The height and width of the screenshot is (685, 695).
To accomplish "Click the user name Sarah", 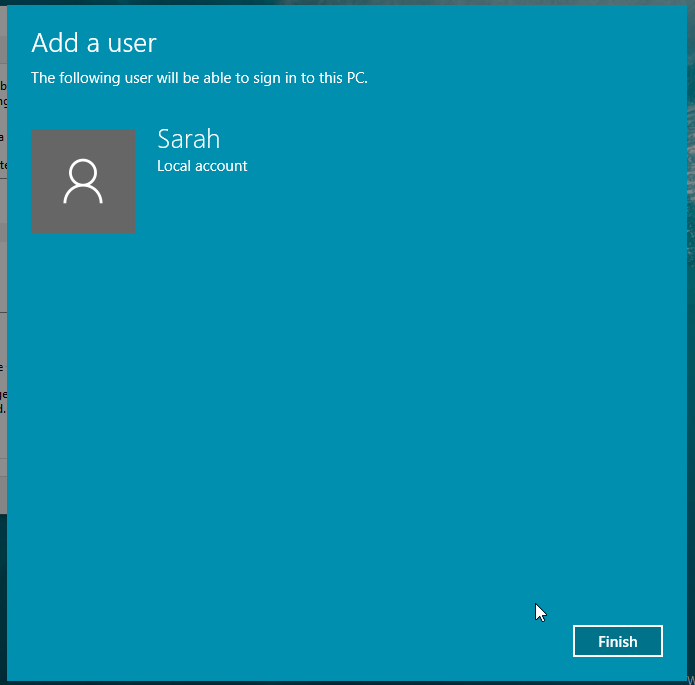I will 189,139.
